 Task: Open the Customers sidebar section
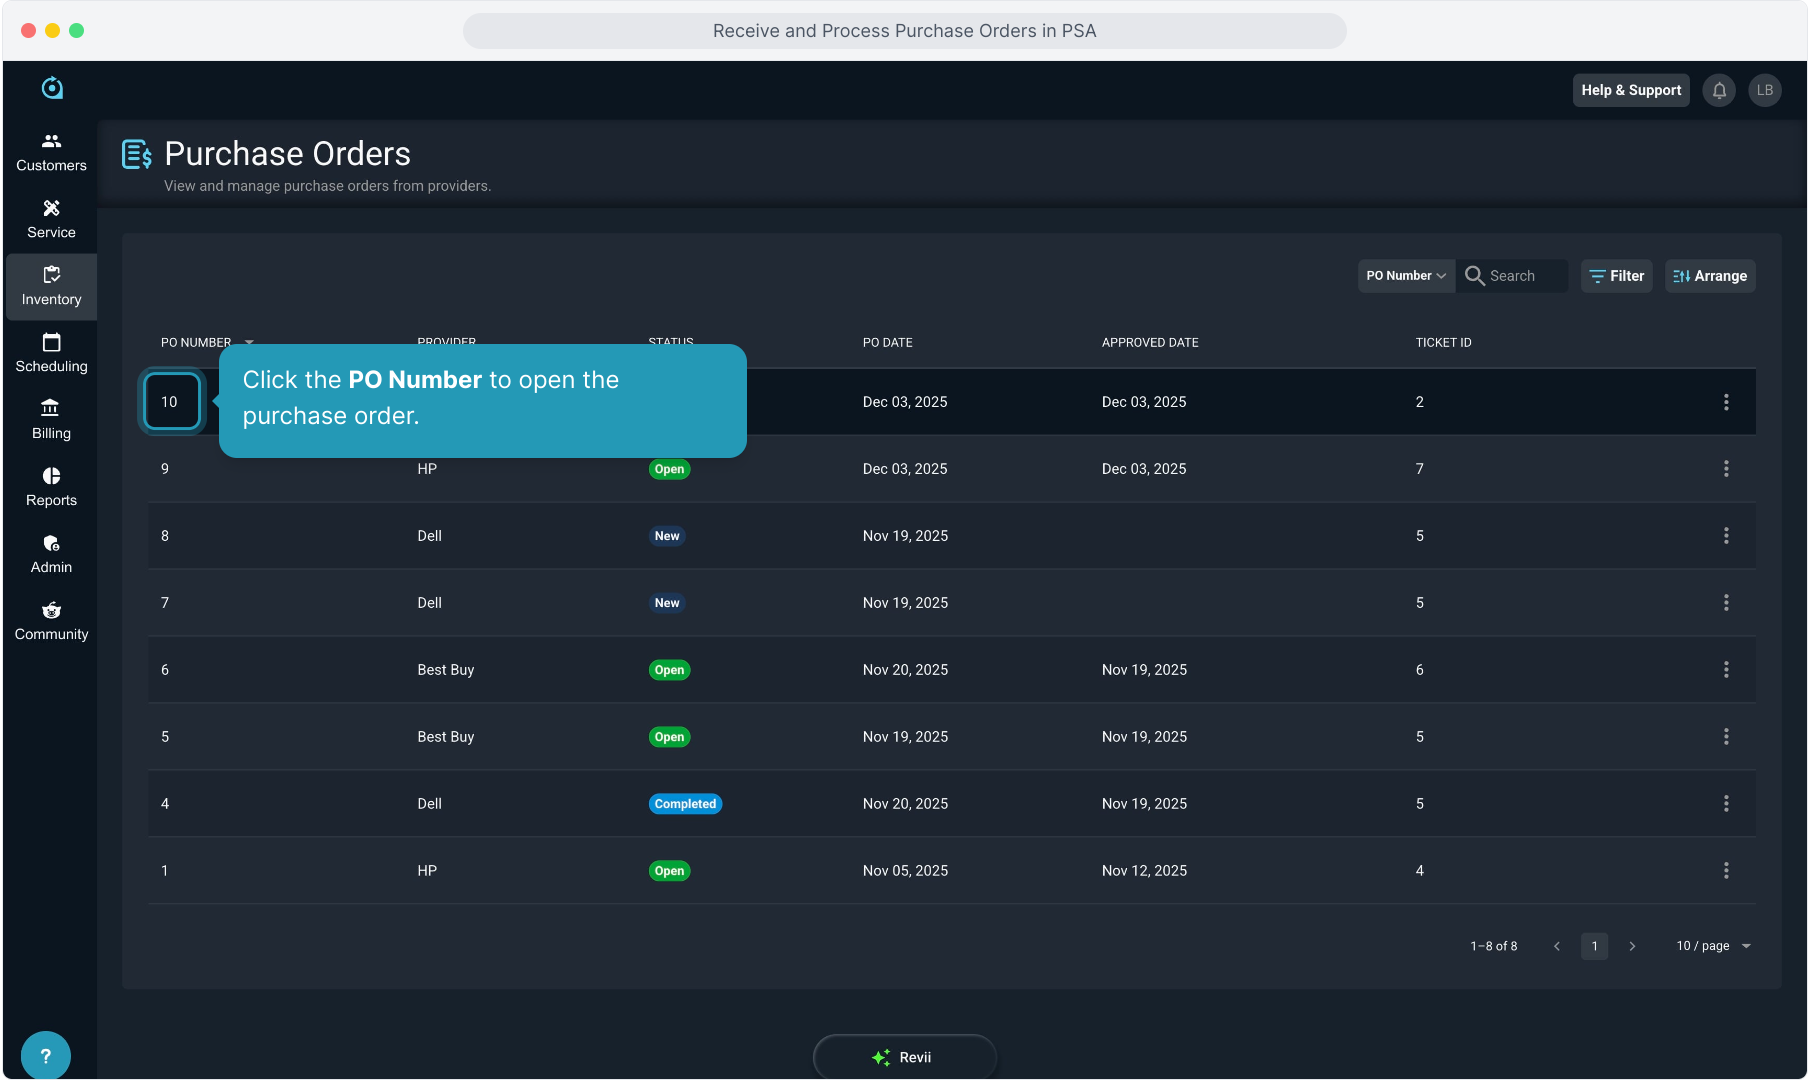(51, 152)
